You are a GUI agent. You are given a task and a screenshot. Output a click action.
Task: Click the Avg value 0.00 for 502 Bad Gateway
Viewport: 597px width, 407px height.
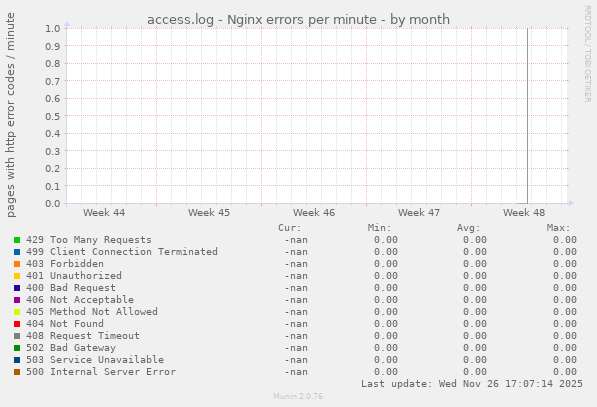click(475, 348)
